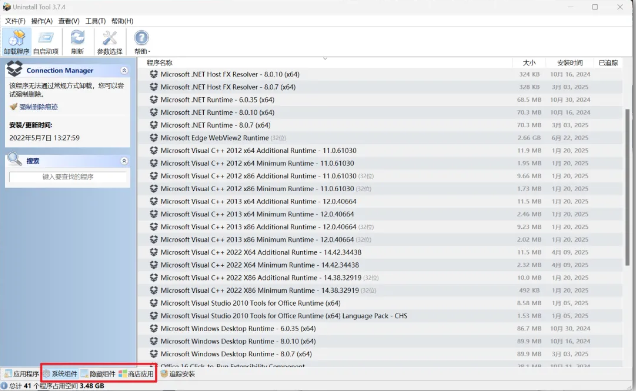Click the info icon in the status bar
This screenshot has height=391, width=636.
click(4, 386)
